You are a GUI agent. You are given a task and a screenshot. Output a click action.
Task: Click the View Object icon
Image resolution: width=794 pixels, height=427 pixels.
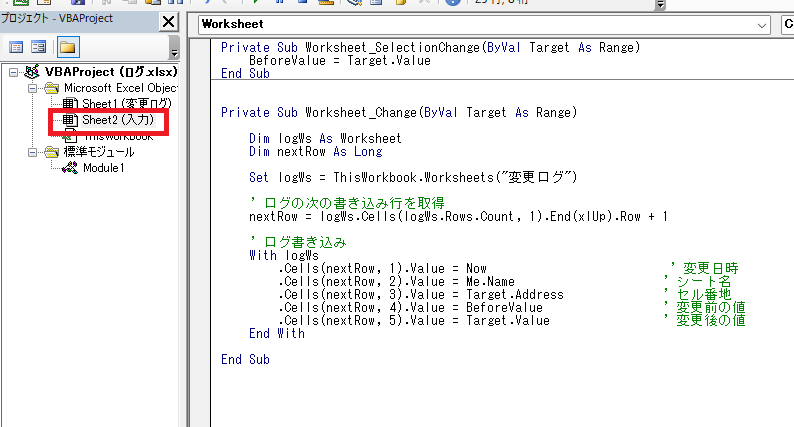39,47
